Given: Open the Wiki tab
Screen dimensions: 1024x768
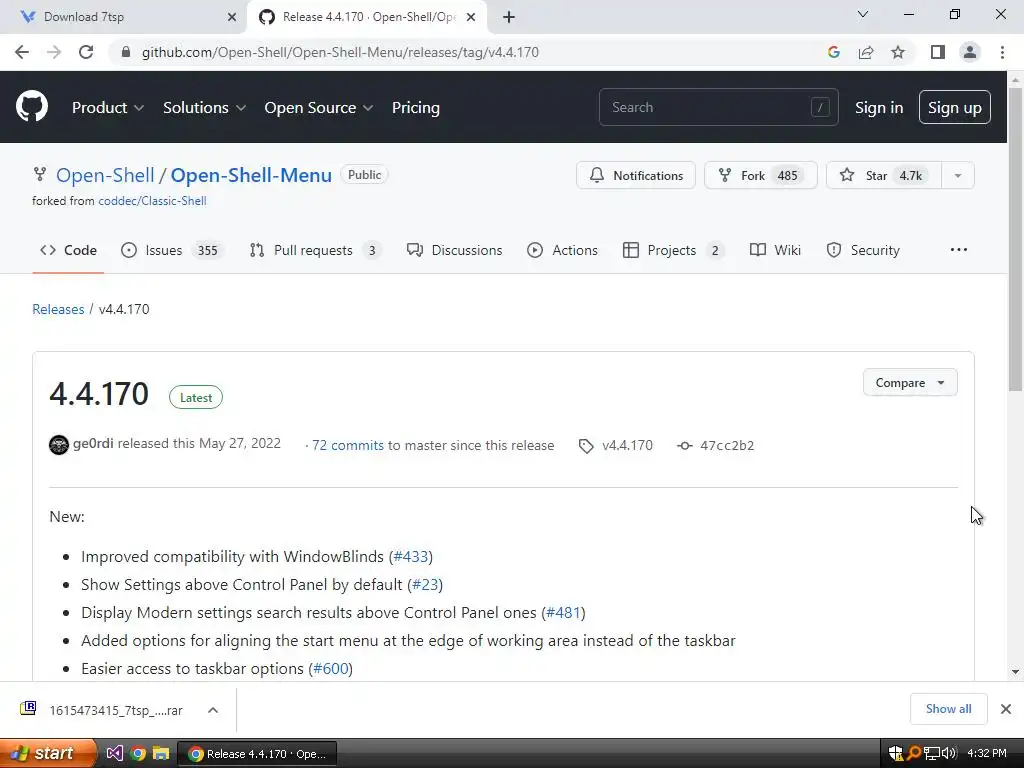Looking at the screenshot, I should [775, 250].
